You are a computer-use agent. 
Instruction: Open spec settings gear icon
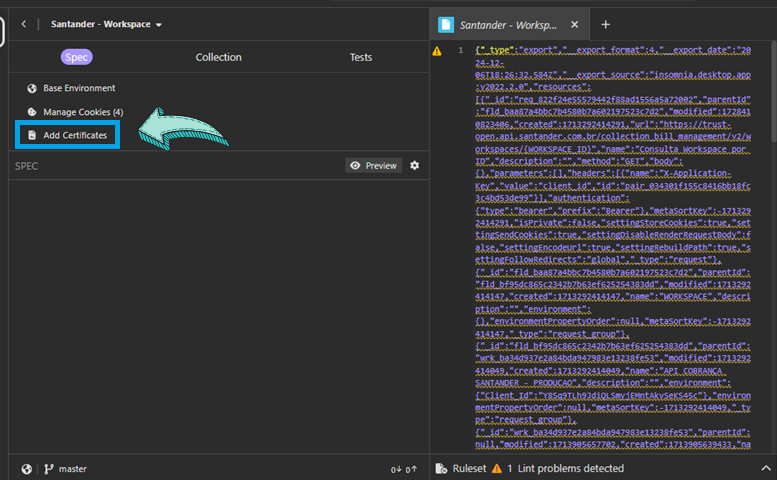click(415, 165)
